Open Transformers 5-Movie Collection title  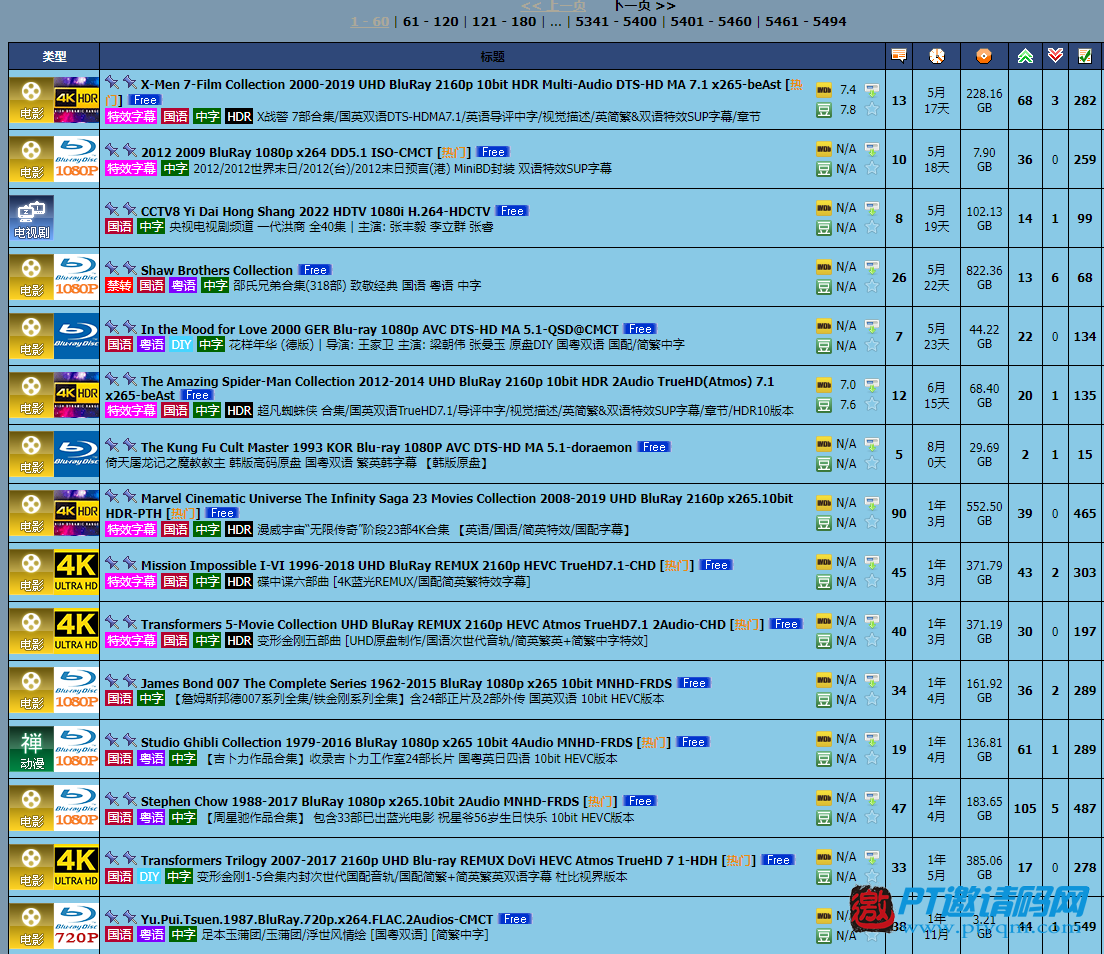pos(433,625)
